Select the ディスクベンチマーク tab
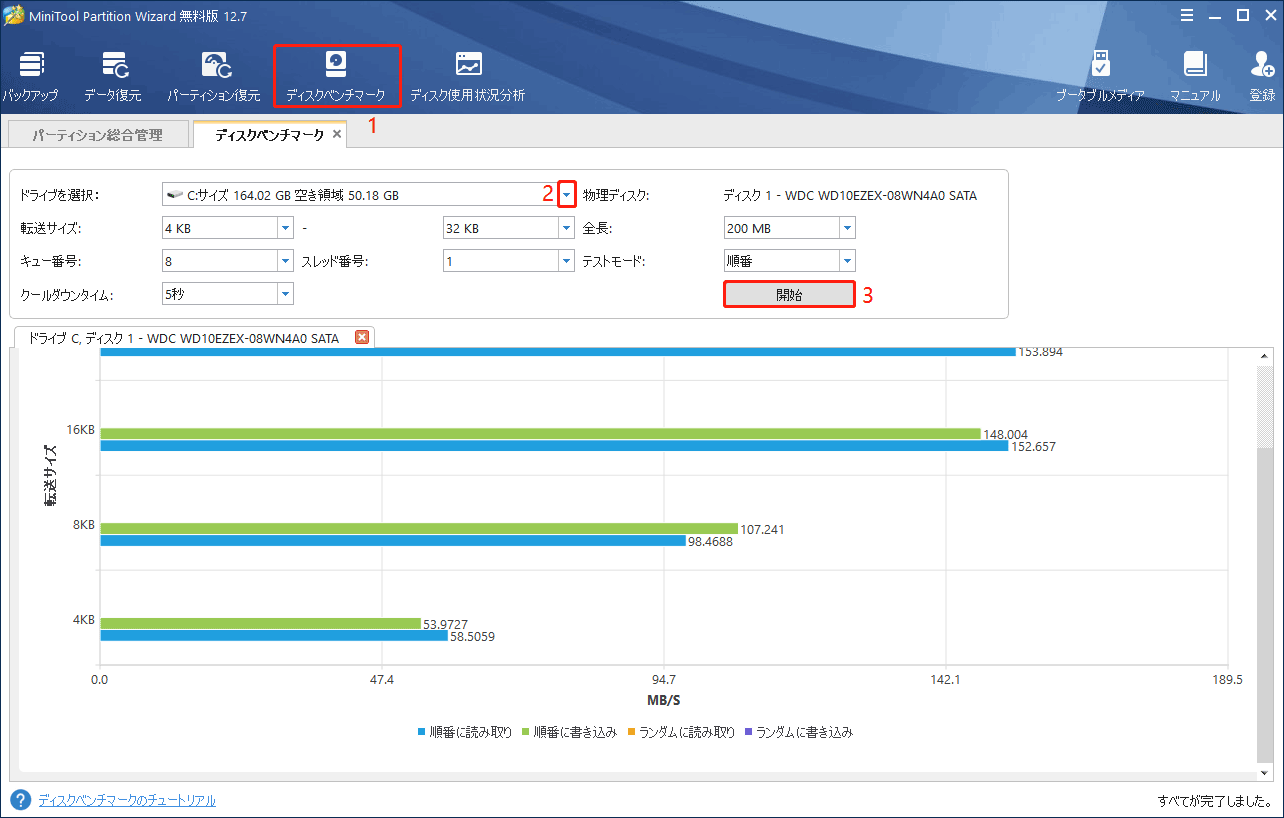 (x=269, y=135)
